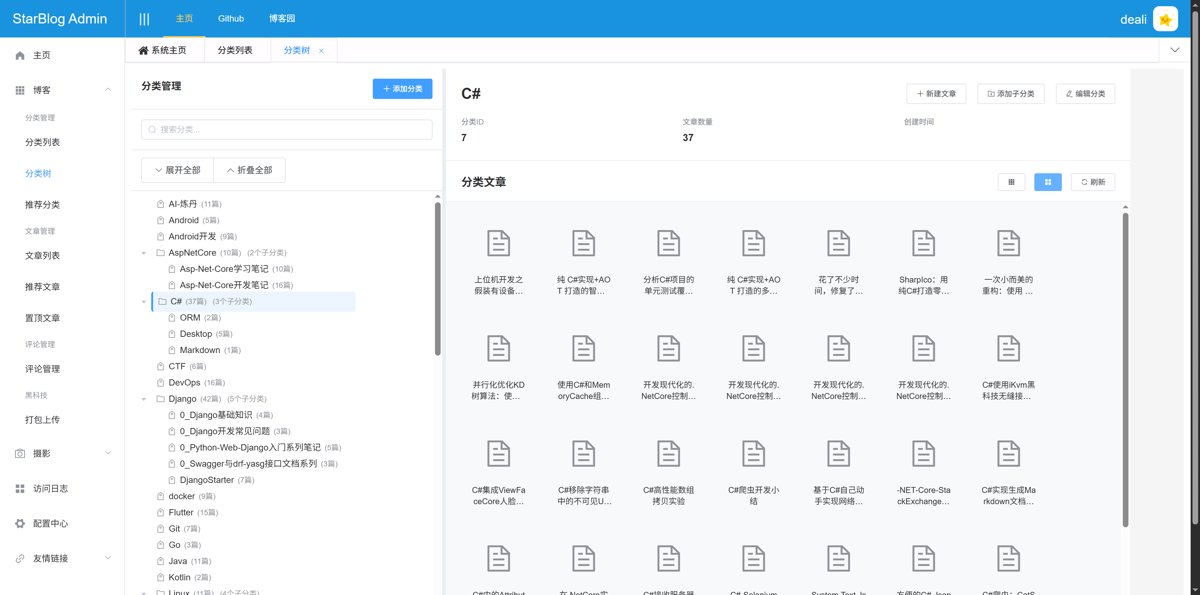The height and width of the screenshot is (595, 1200).
Task: Click the 添加分类 blue button
Action: coord(402,89)
